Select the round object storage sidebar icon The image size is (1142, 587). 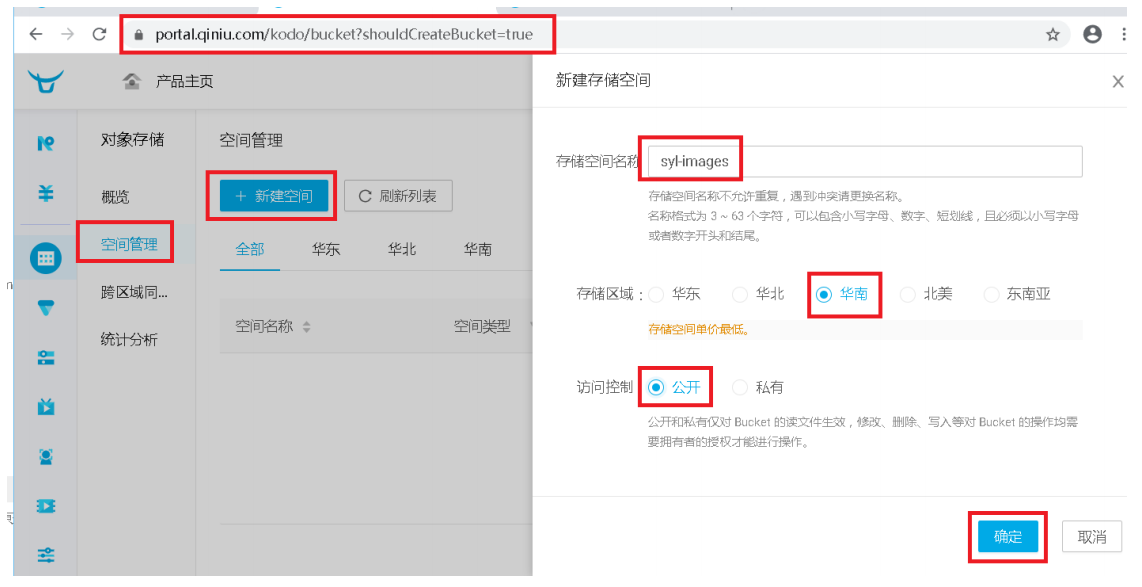click(45, 258)
